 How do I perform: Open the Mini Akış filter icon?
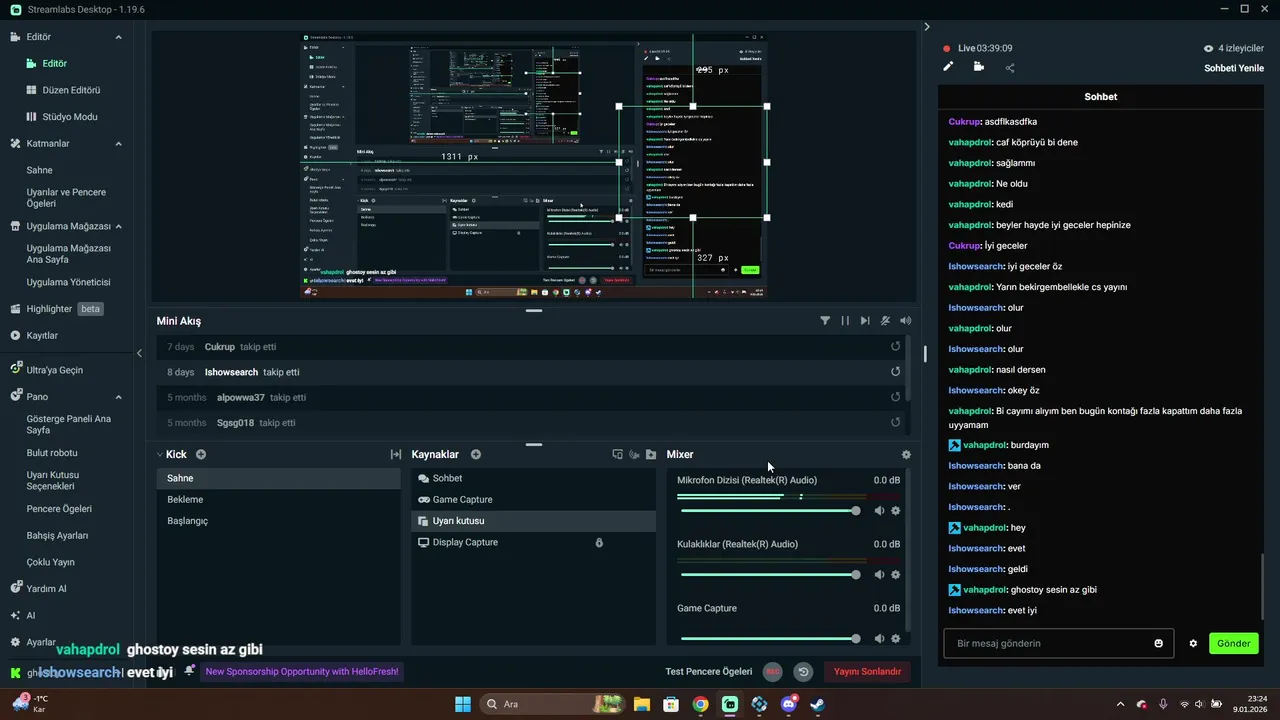click(x=825, y=321)
